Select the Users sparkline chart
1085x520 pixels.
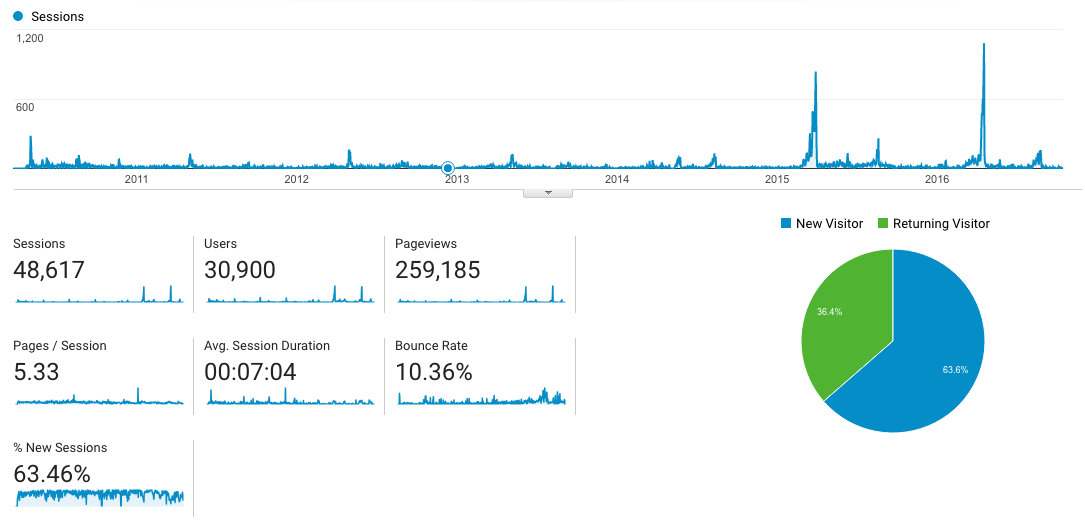coord(289,295)
